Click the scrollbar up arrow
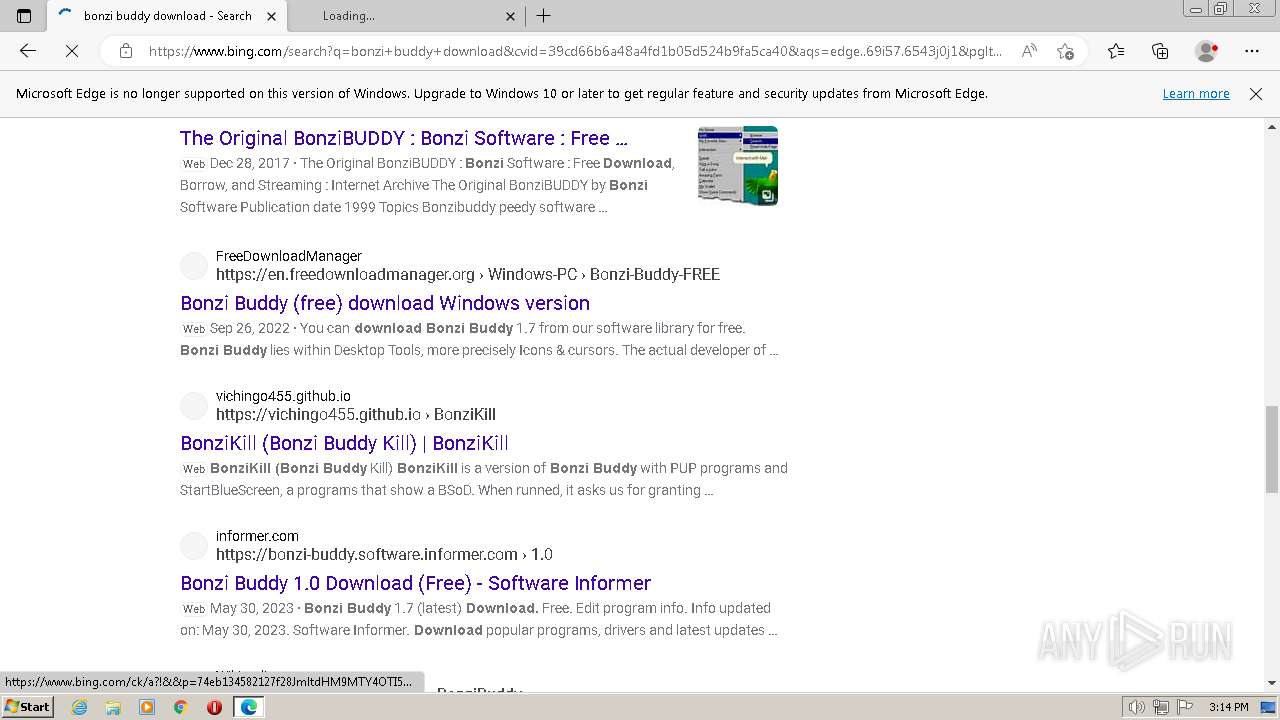The image size is (1280, 720). [1272, 127]
